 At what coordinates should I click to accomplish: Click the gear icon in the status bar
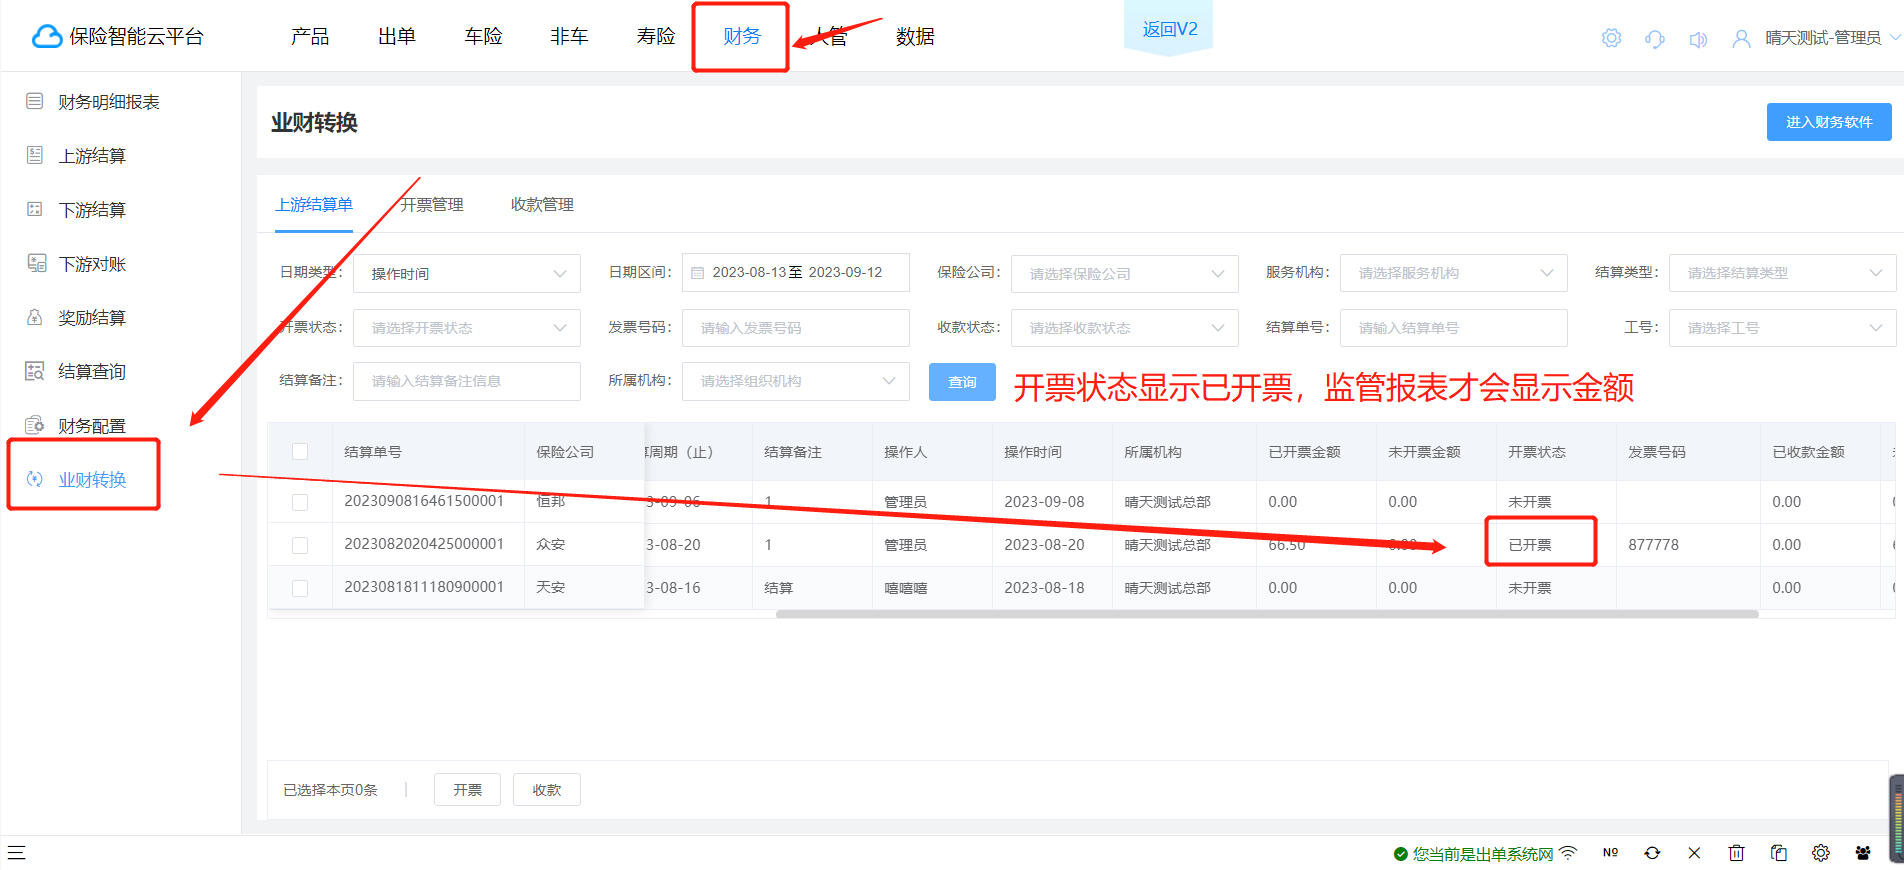pyautogui.click(x=1821, y=853)
